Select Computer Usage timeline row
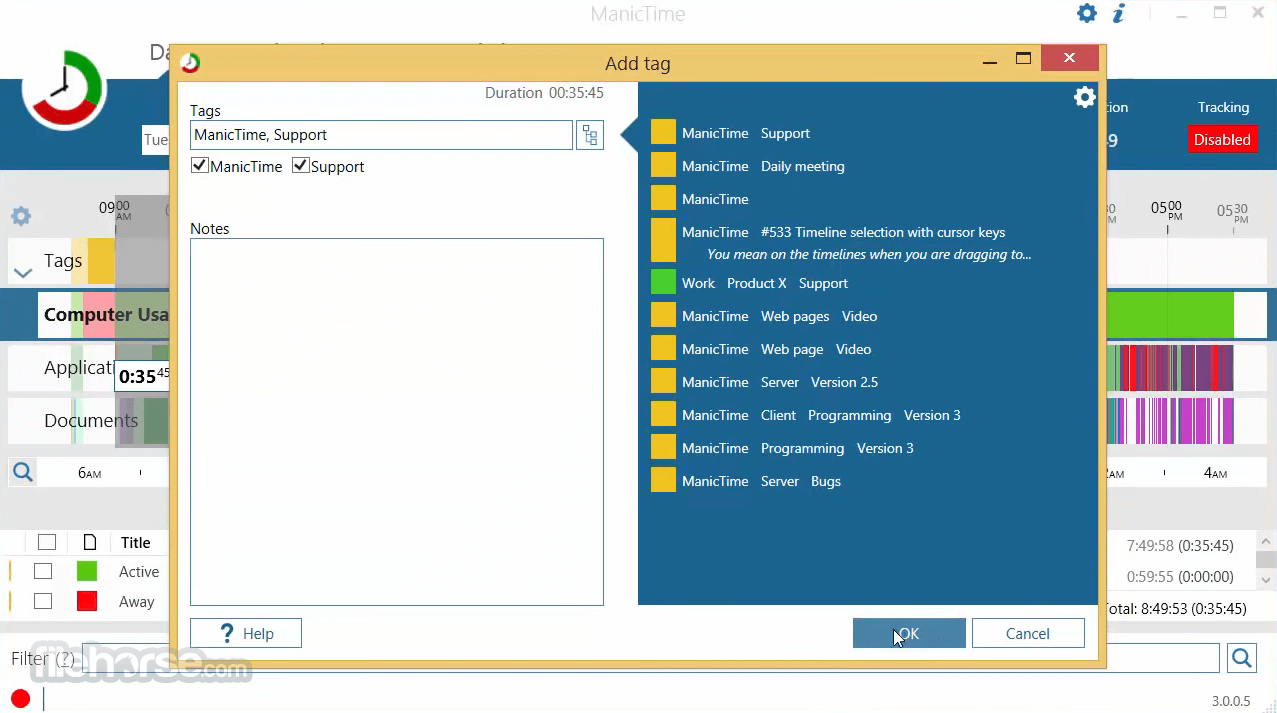The image size is (1277, 713). pos(105,314)
